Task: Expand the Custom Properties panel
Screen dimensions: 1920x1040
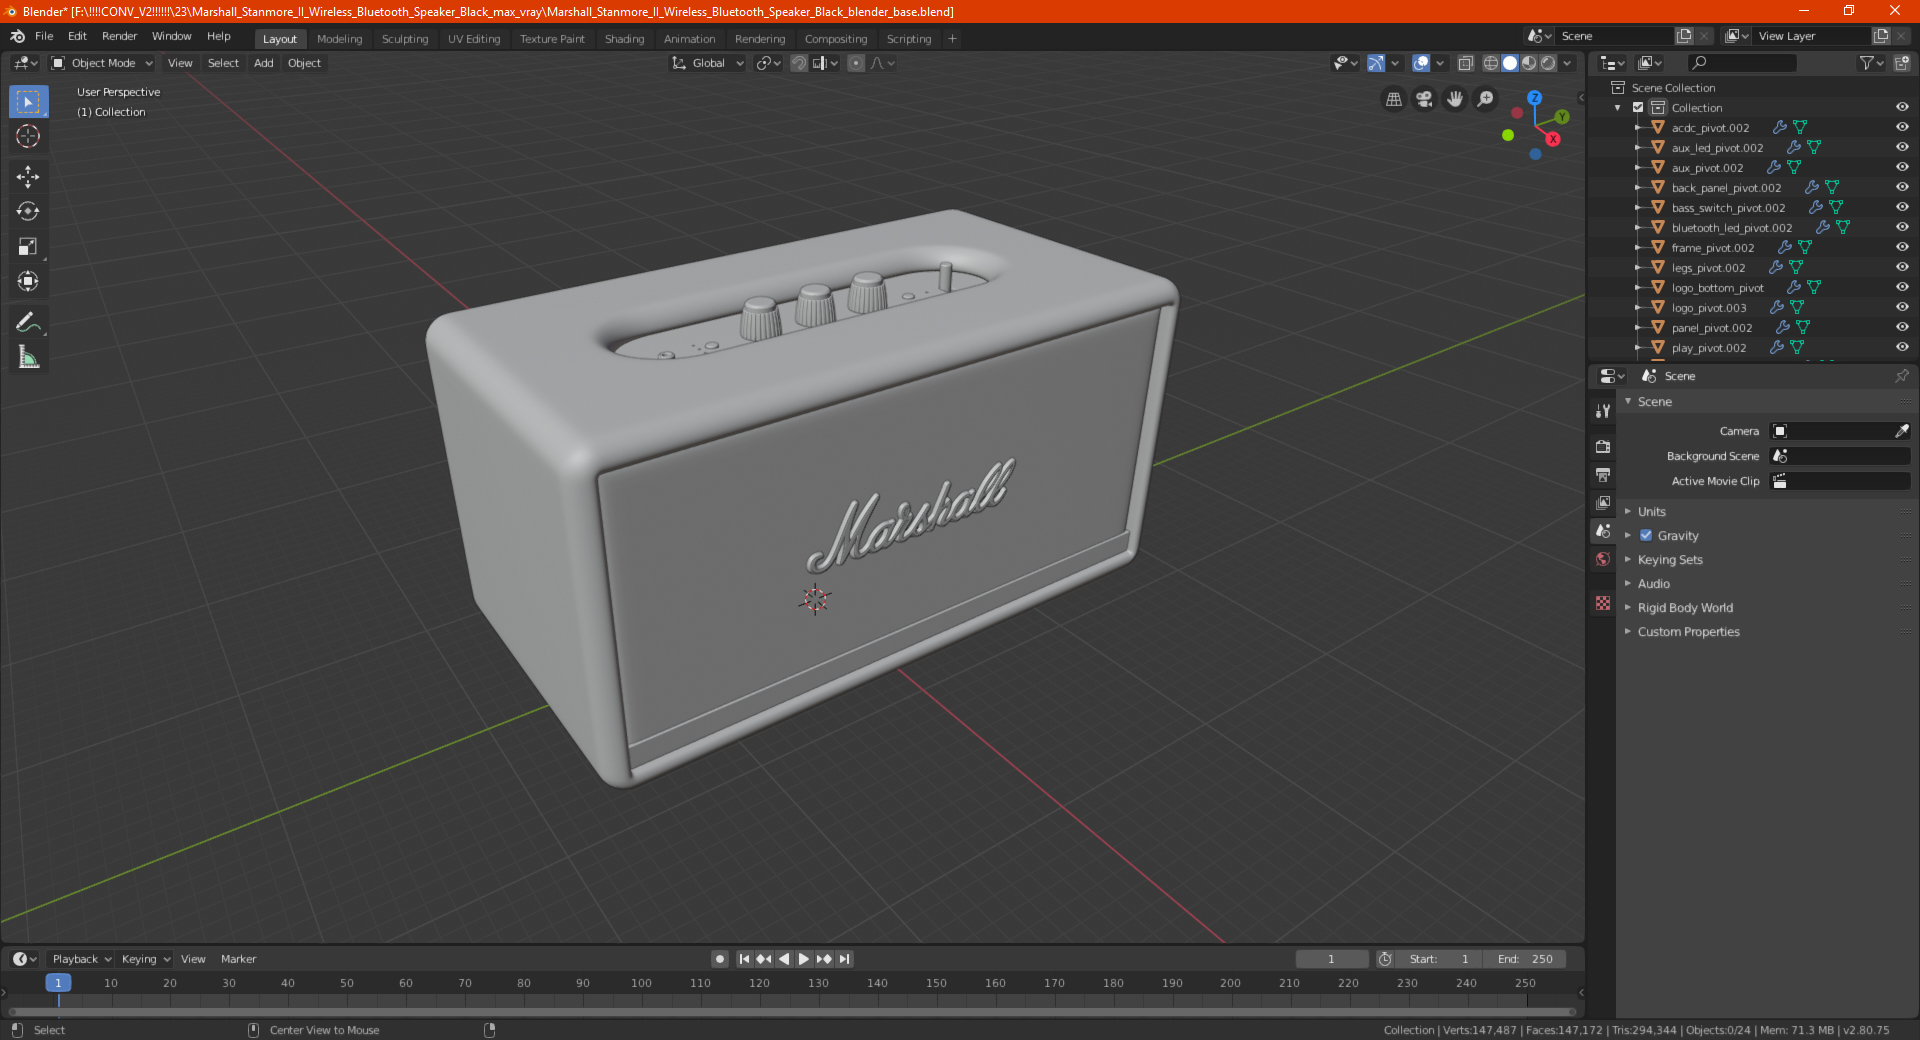Action: tap(1688, 632)
